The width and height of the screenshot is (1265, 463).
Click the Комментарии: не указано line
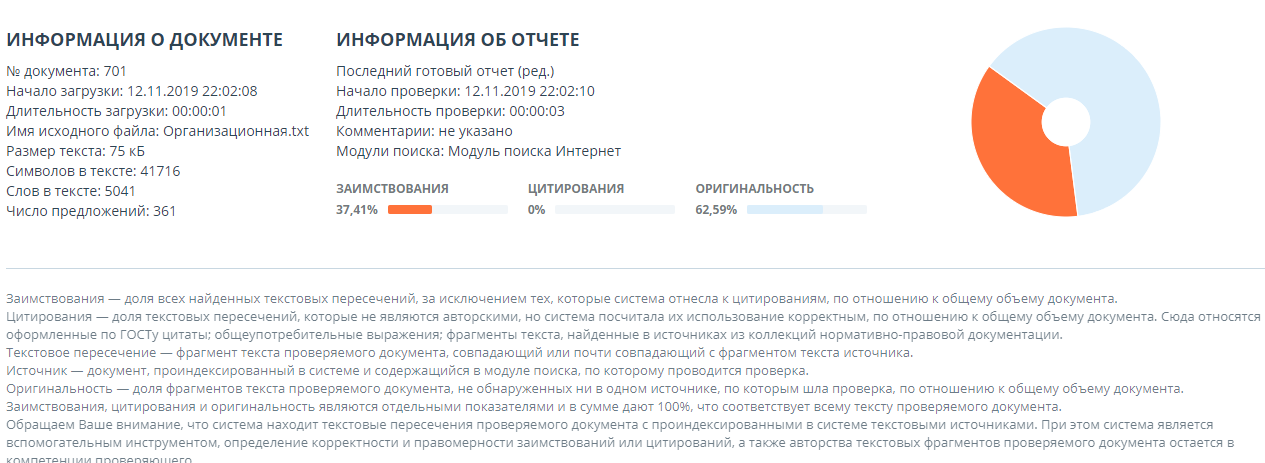[x=424, y=131]
